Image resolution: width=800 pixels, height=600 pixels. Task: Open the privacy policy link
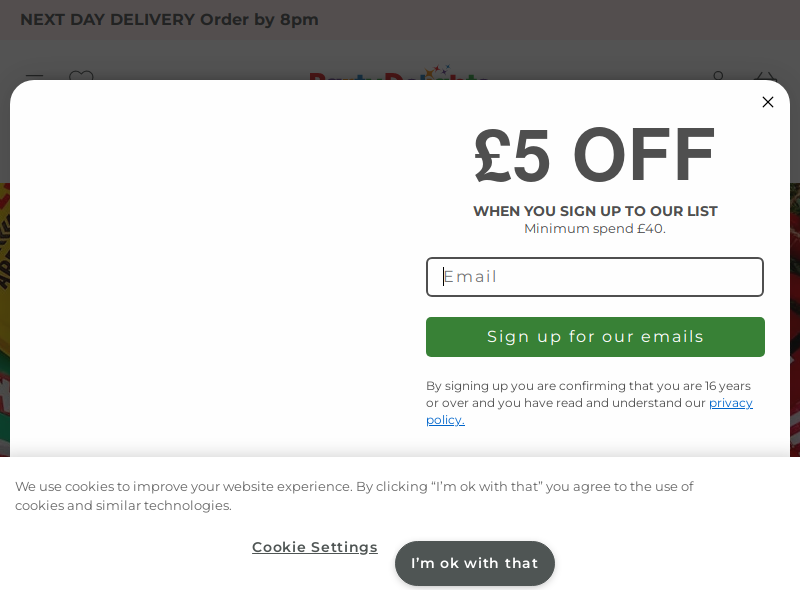point(589,411)
